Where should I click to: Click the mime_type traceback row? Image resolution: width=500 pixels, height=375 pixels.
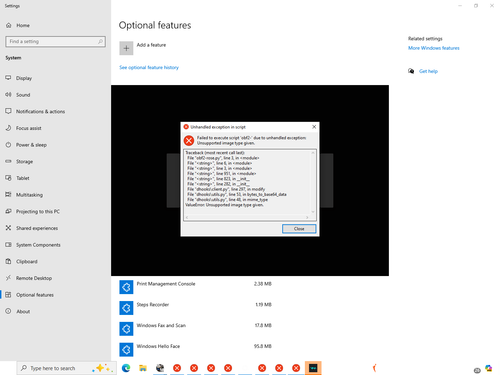click(227, 200)
